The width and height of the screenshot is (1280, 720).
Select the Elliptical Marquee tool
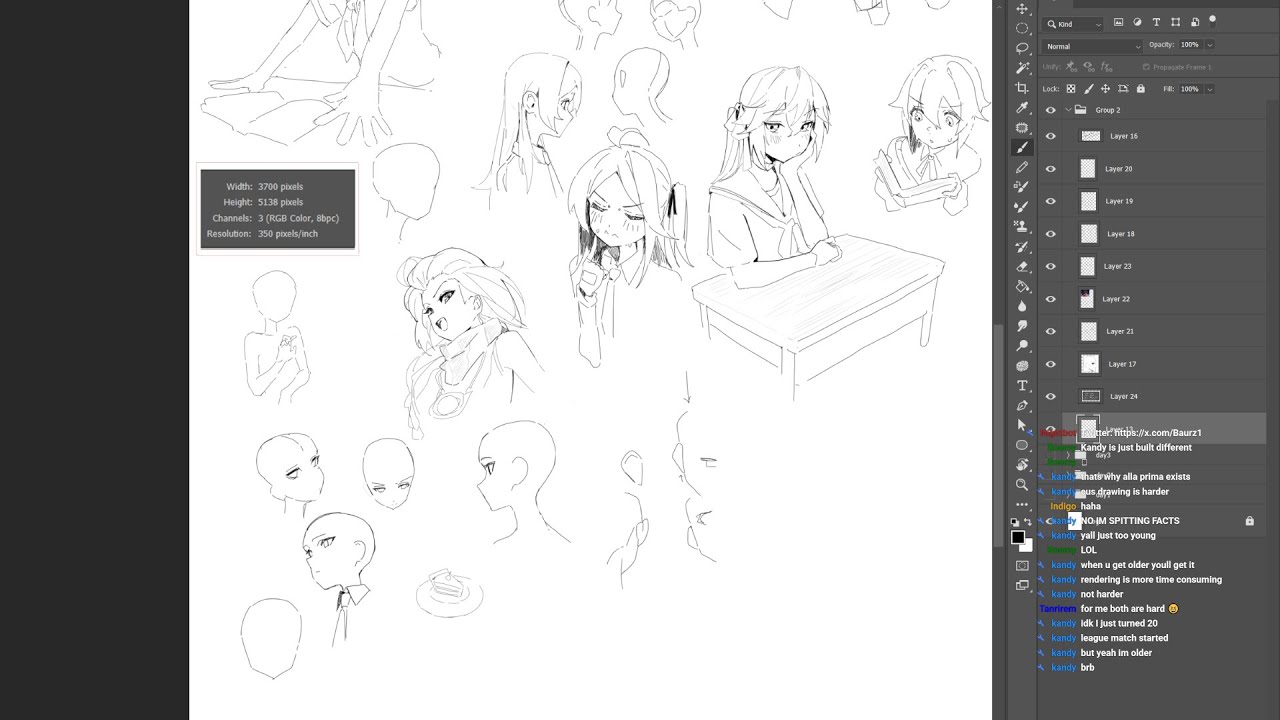coord(1022,28)
